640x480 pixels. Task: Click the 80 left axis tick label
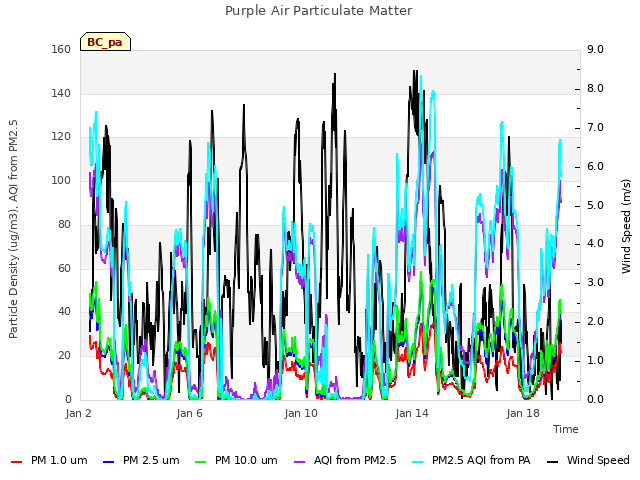[x=64, y=224]
